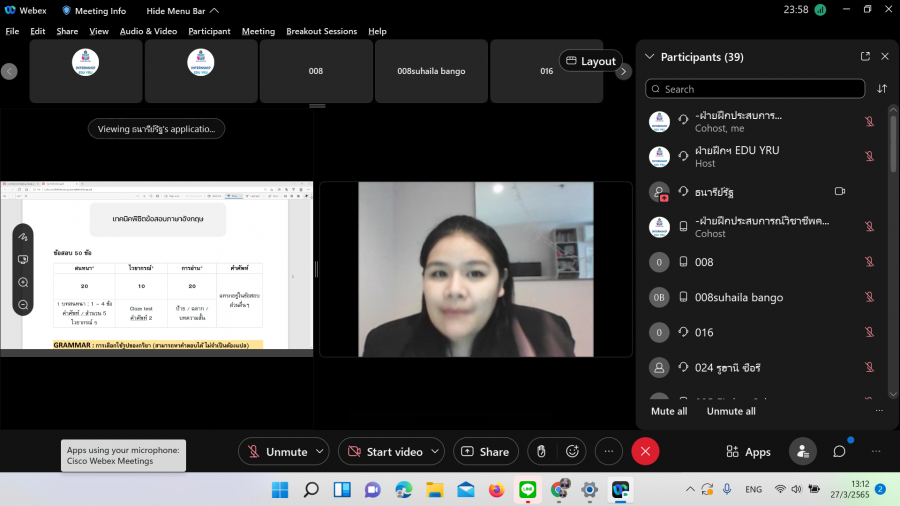Open the Breakout Sessions menu
This screenshot has width=900, height=506.
321,31
